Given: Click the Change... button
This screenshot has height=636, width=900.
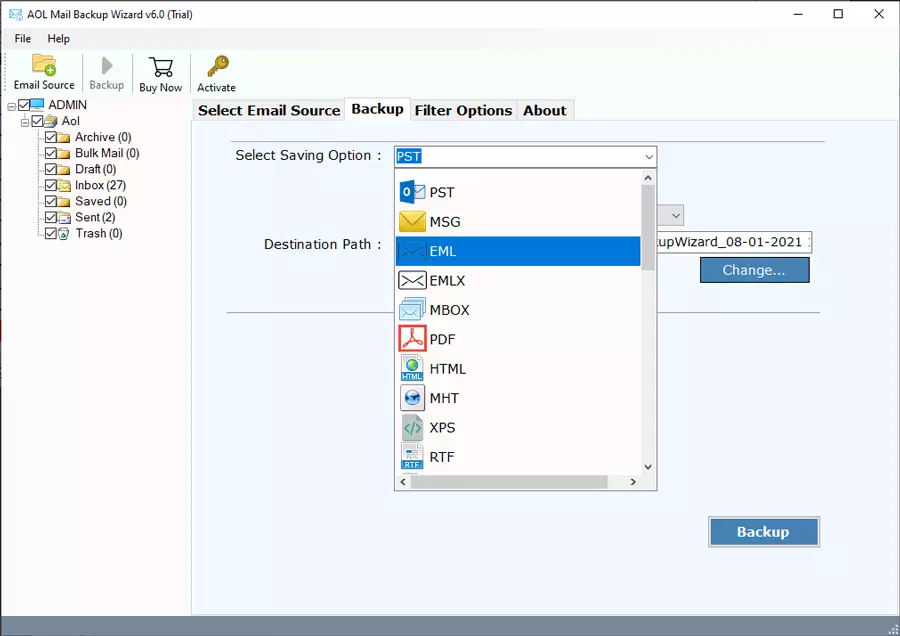Looking at the screenshot, I should click(754, 270).
